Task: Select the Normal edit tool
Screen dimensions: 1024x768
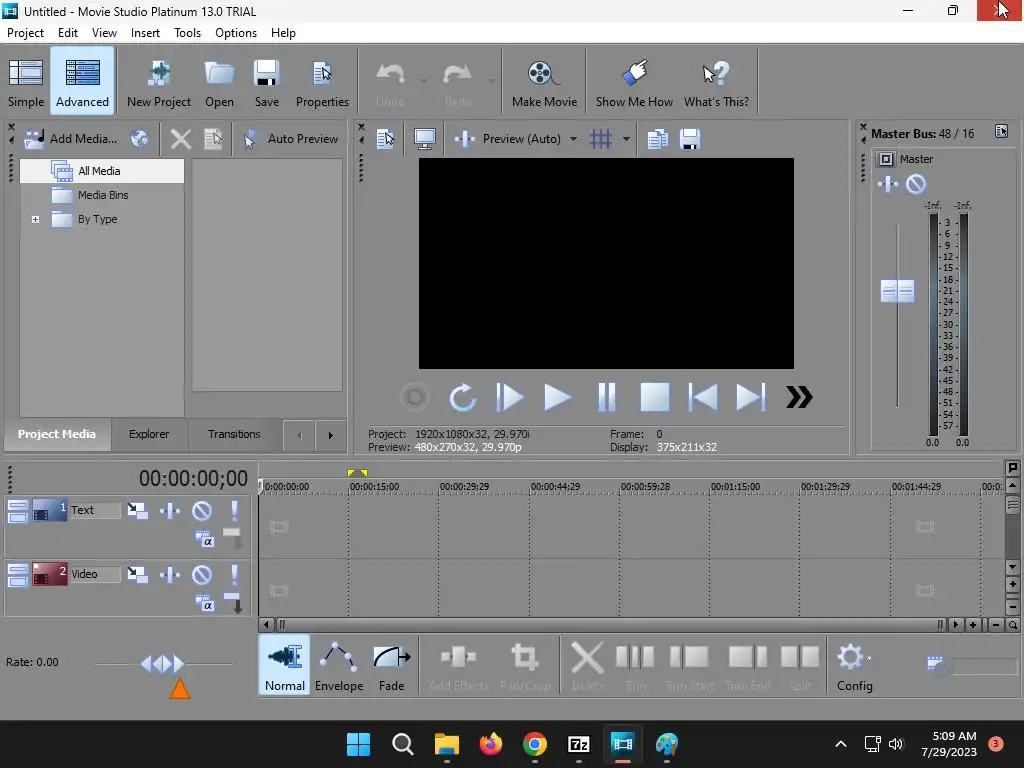Action: point(284,665)
